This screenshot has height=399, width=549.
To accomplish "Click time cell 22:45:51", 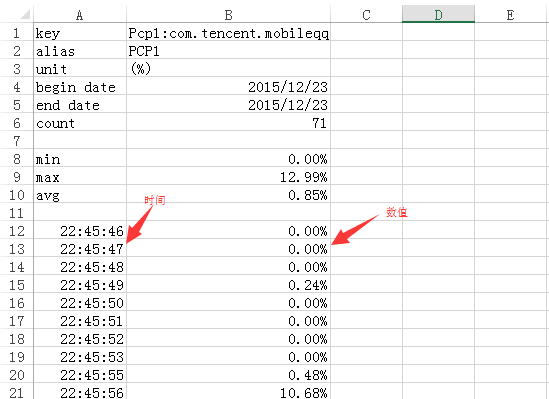I will pyautogui.click(x=80, y=321).
